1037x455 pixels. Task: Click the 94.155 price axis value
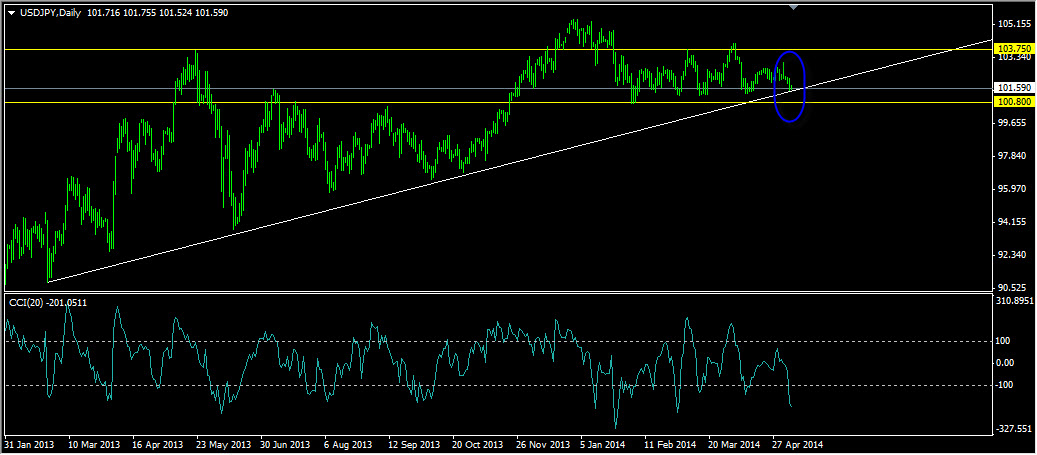point(1011,222)
